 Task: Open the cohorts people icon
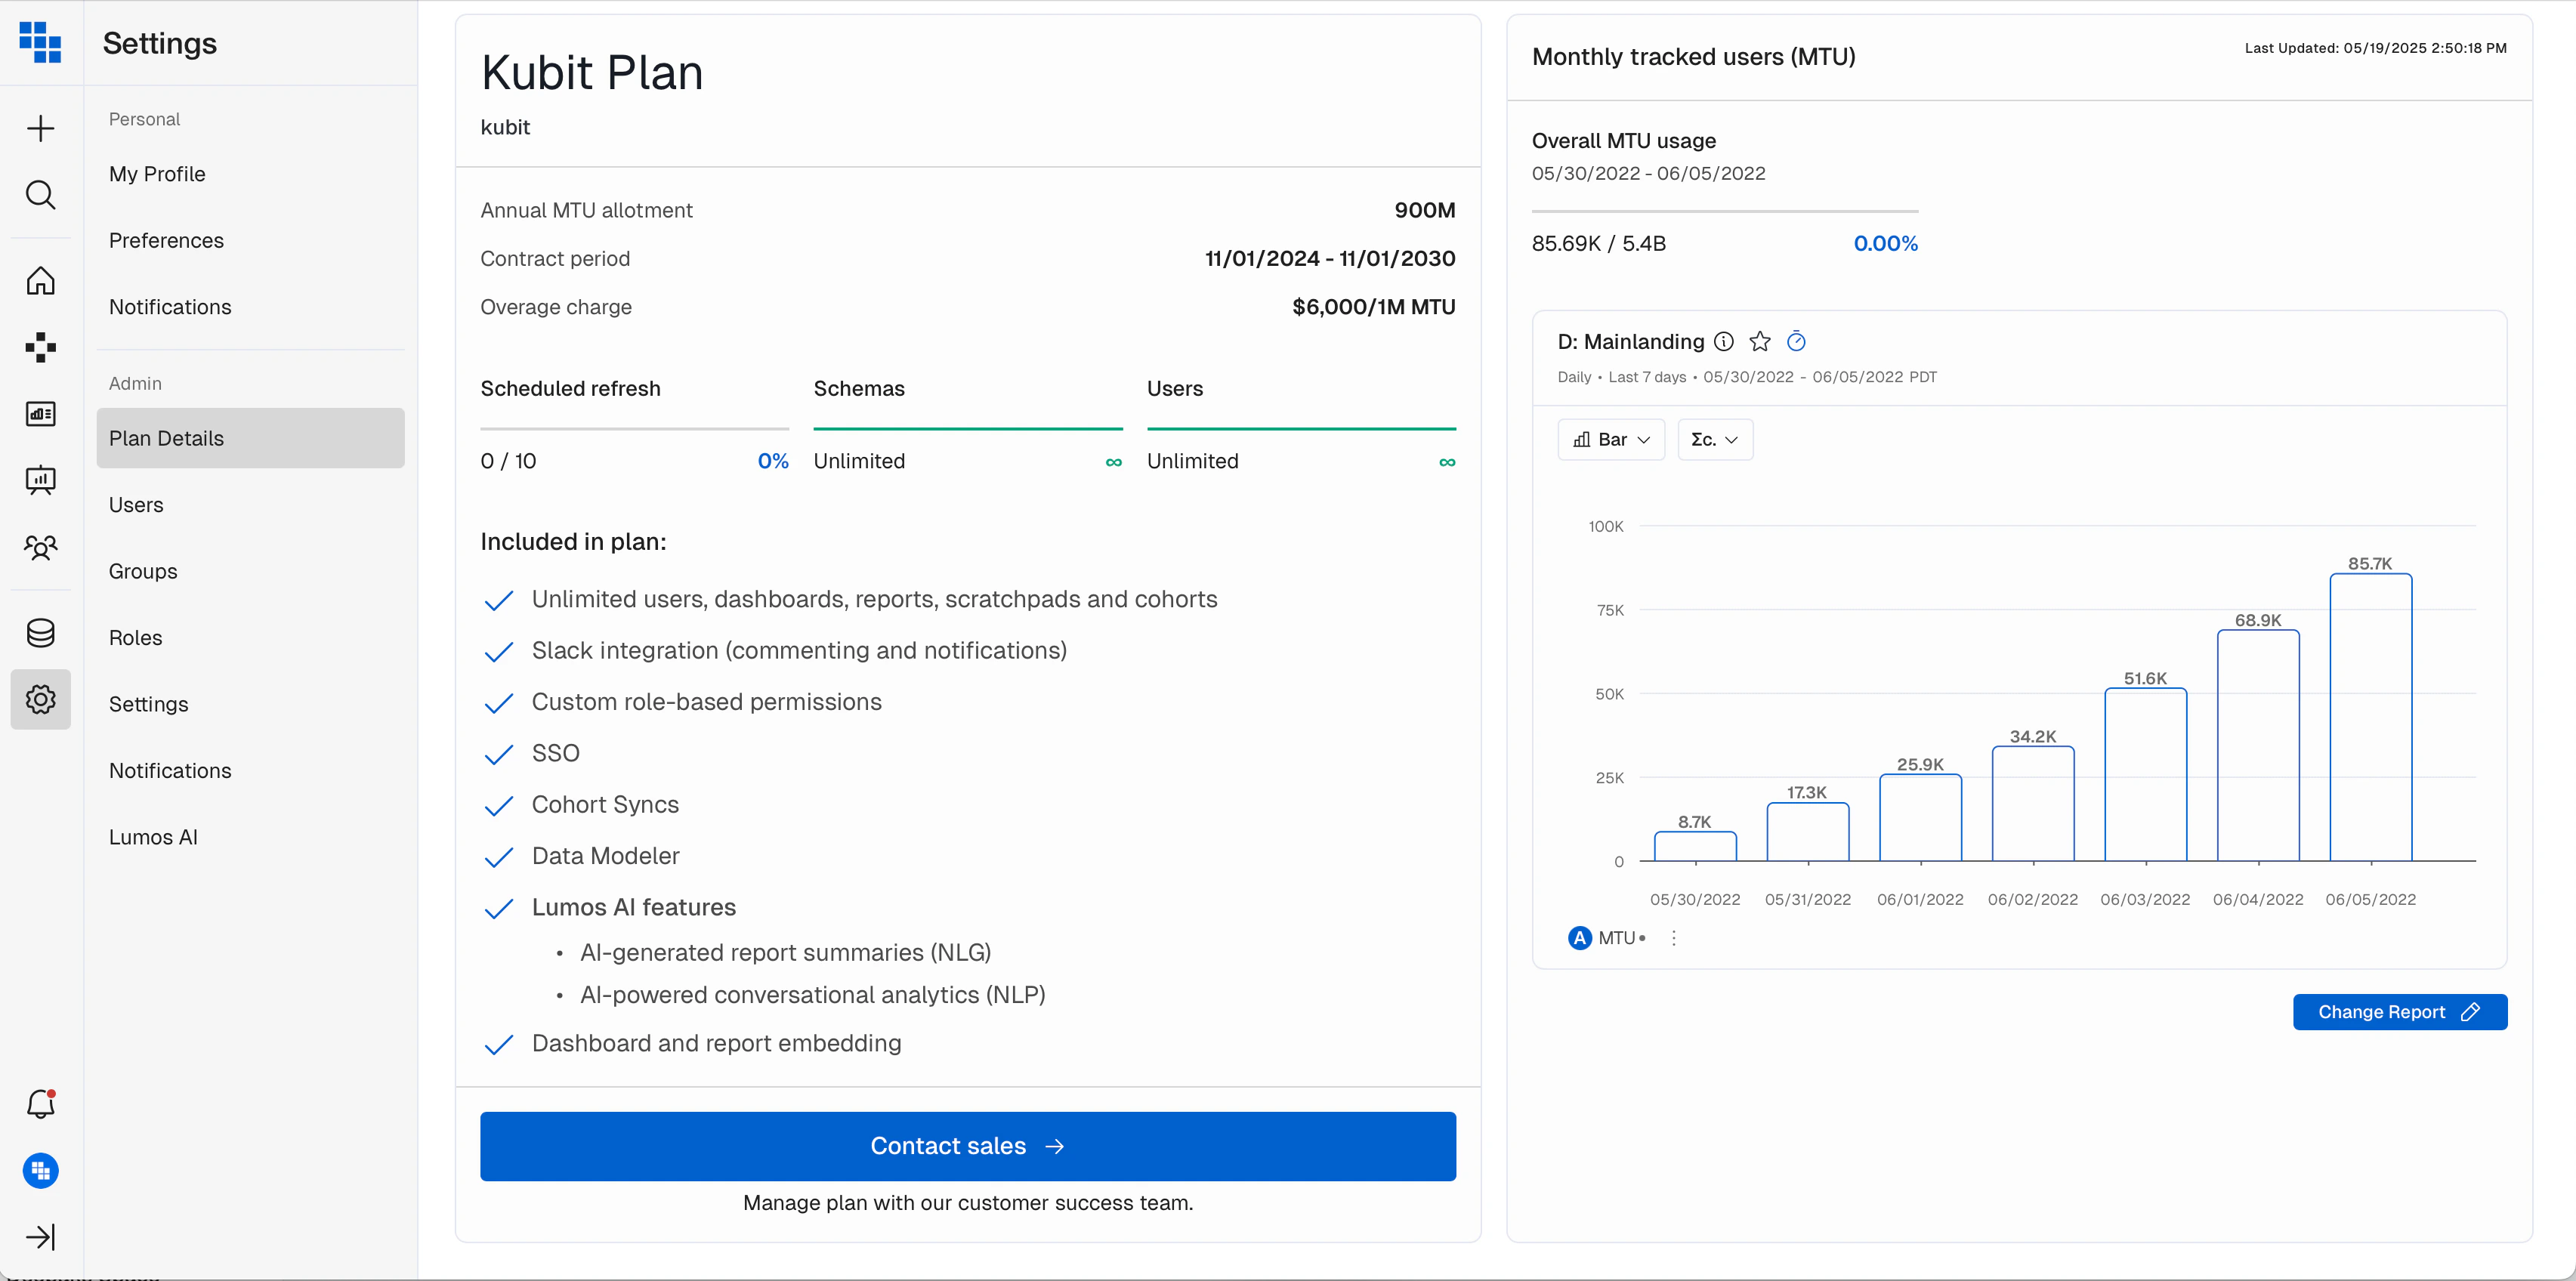pyautogui.click(x=40, y=547)
